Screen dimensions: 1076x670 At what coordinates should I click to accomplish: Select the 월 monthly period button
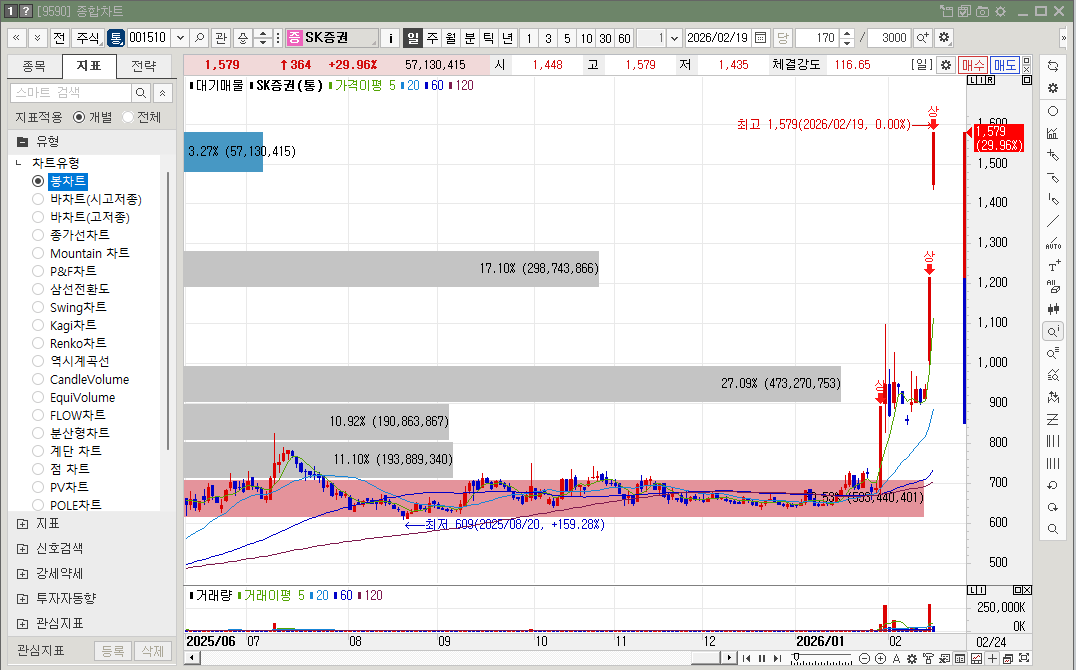tap(451, 38)
